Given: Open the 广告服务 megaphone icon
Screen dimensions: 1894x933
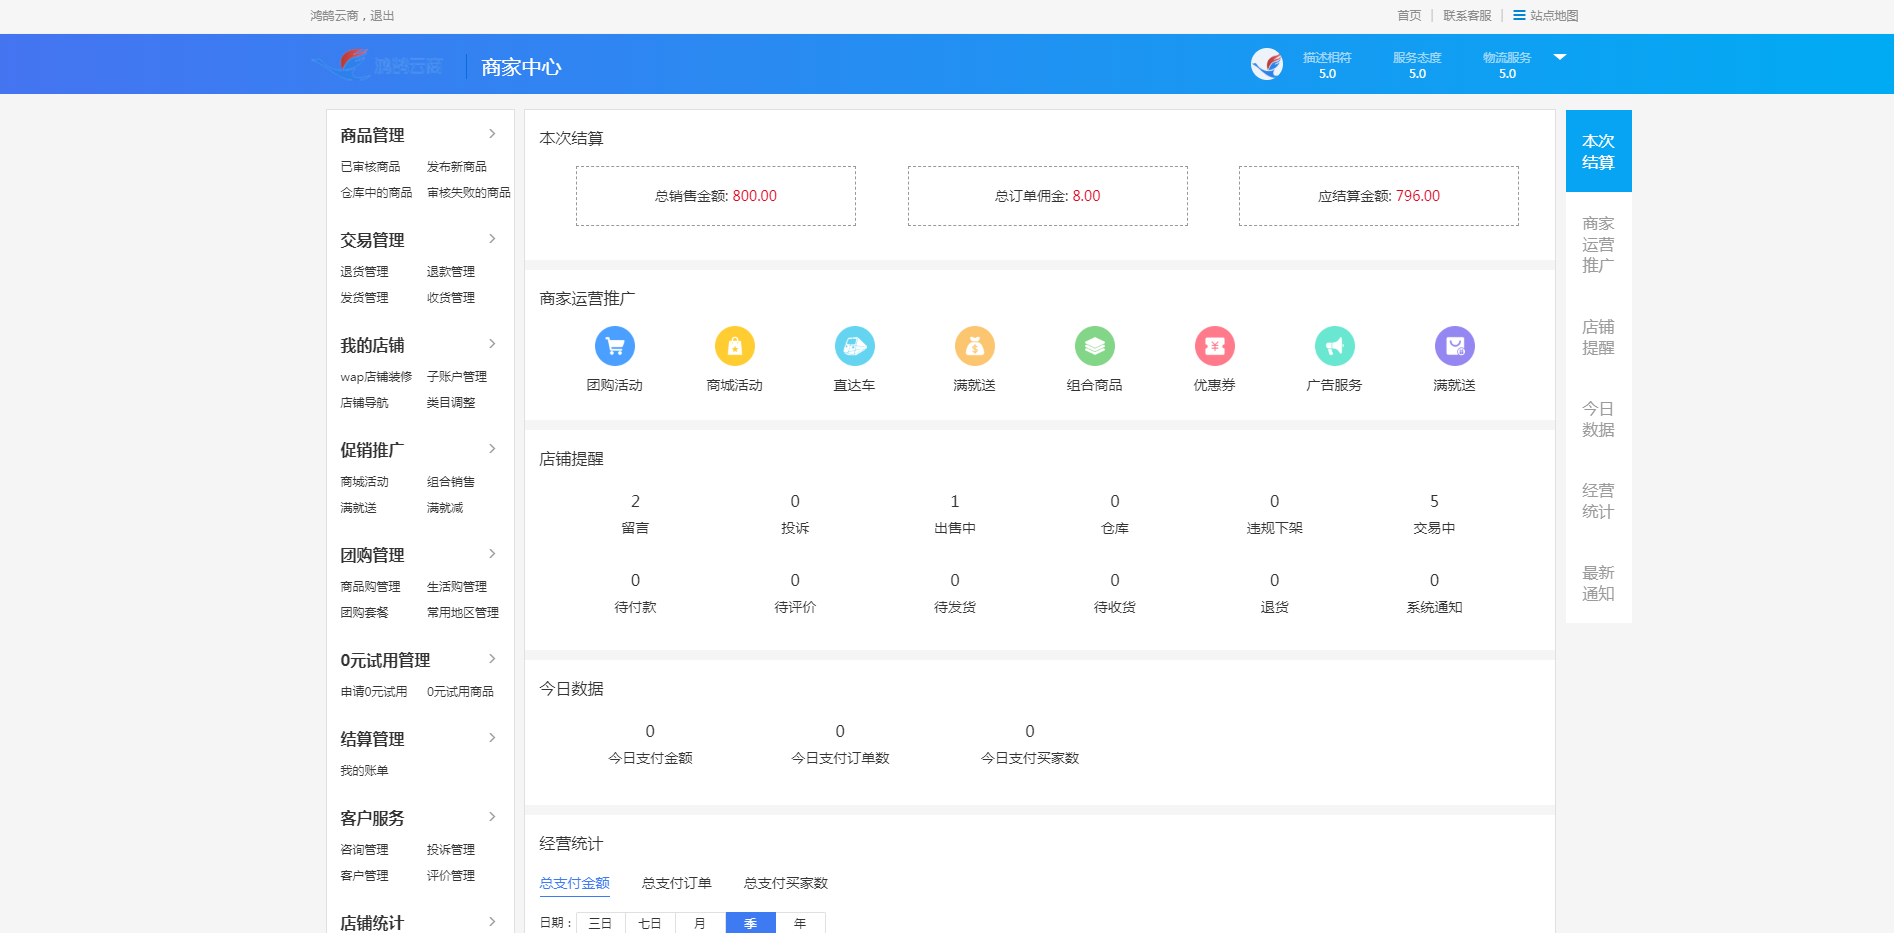Looking at the screenshot, I should (1334, 345).
